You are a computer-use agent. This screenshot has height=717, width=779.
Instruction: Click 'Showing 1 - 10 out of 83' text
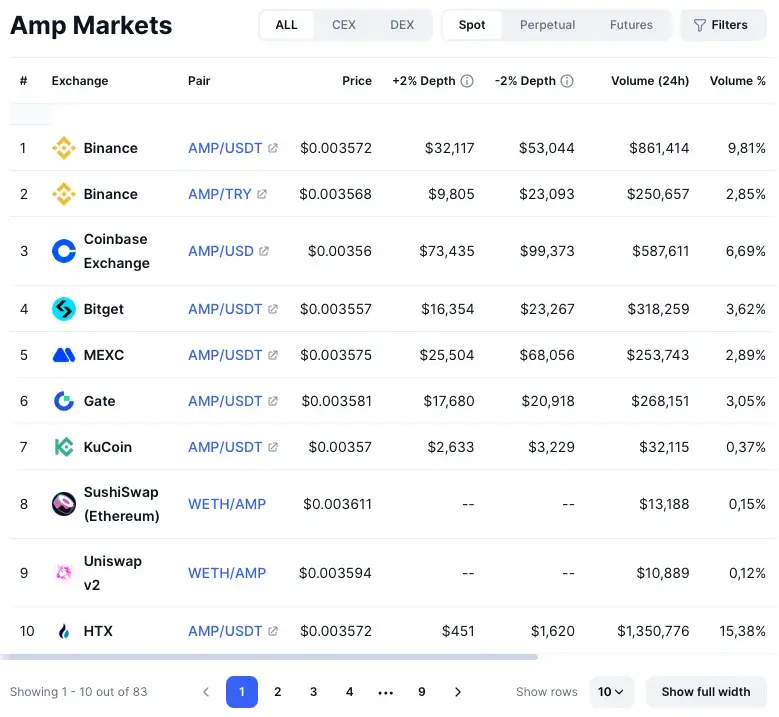(78, 692)
